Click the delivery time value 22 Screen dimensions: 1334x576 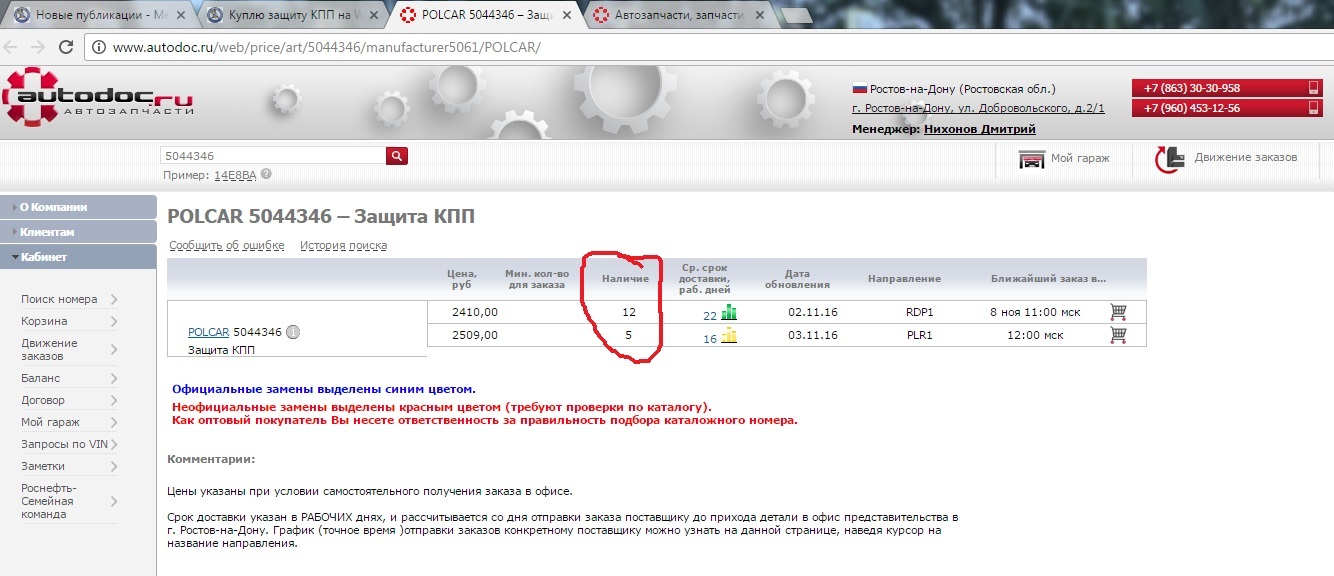[x=710, y=315]
